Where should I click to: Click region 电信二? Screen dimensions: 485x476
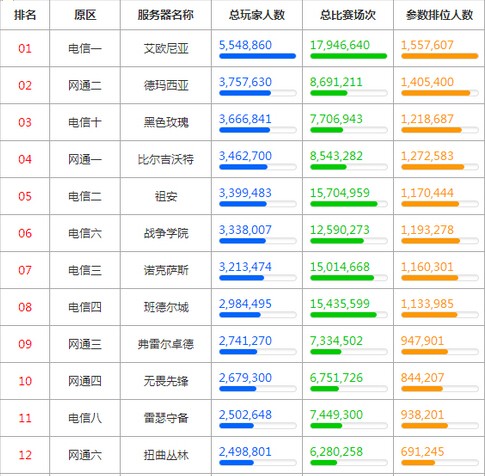(x=85, y=197)
